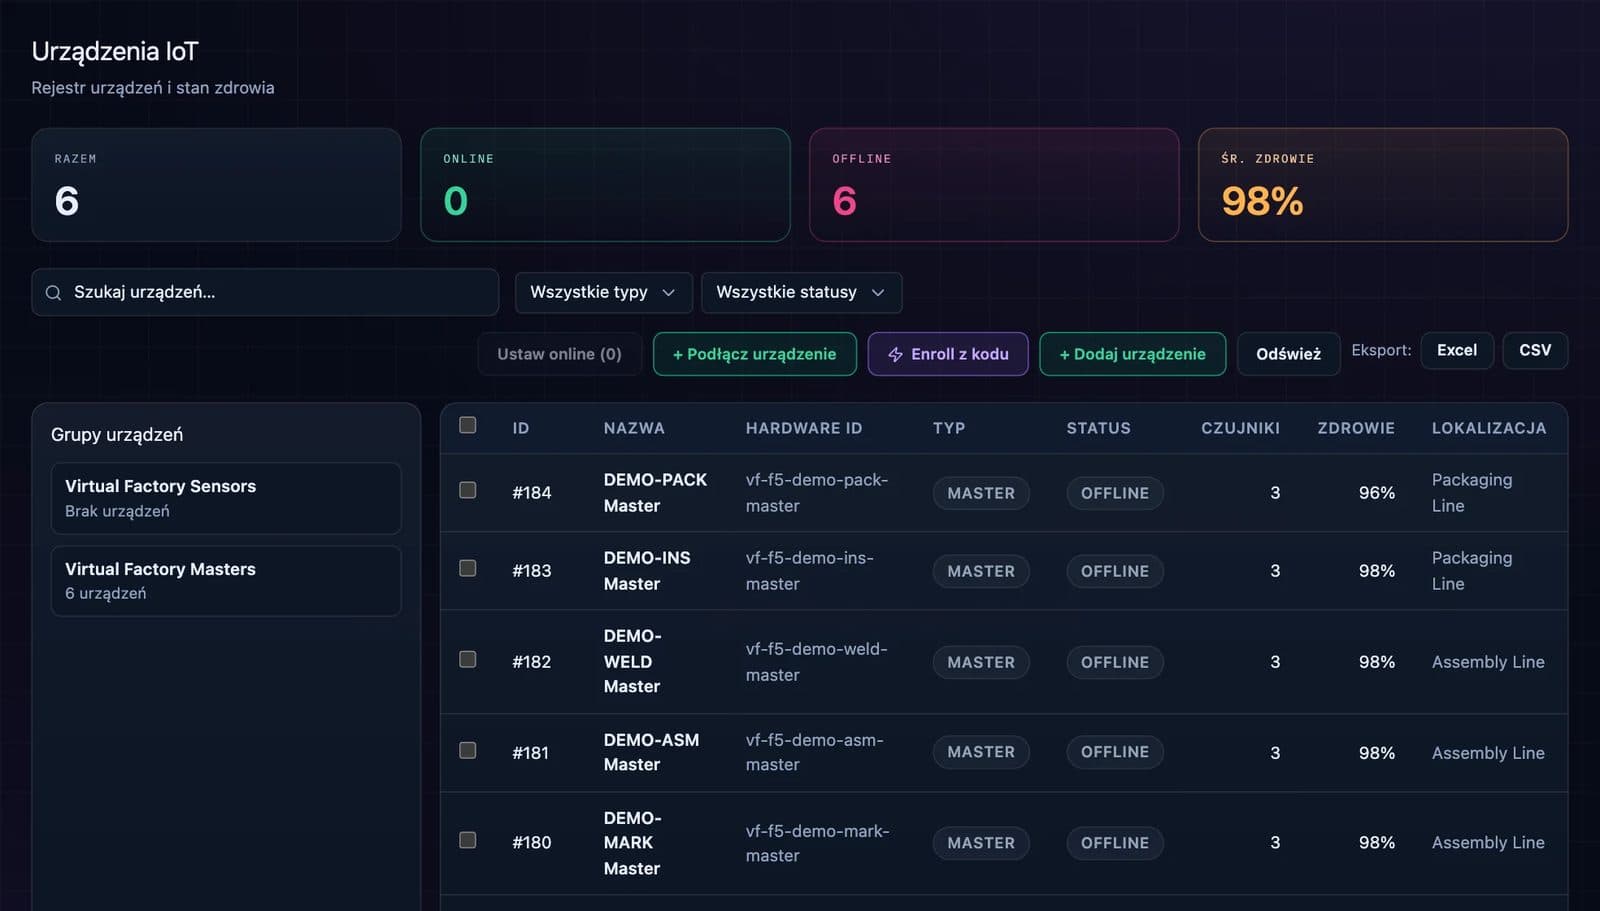Export as CSV
Viewport: 1600px width, 911px height.
tap(1535, 350)
